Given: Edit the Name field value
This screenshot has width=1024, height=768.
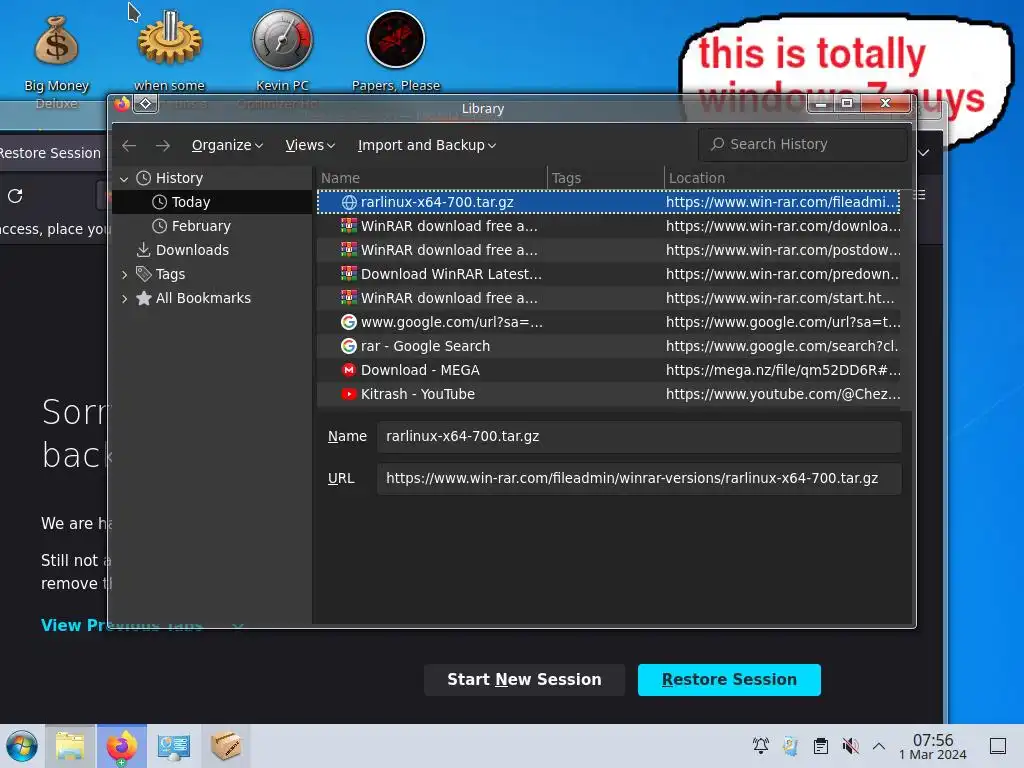Looking at the screenshot, I should click(639, 436).
